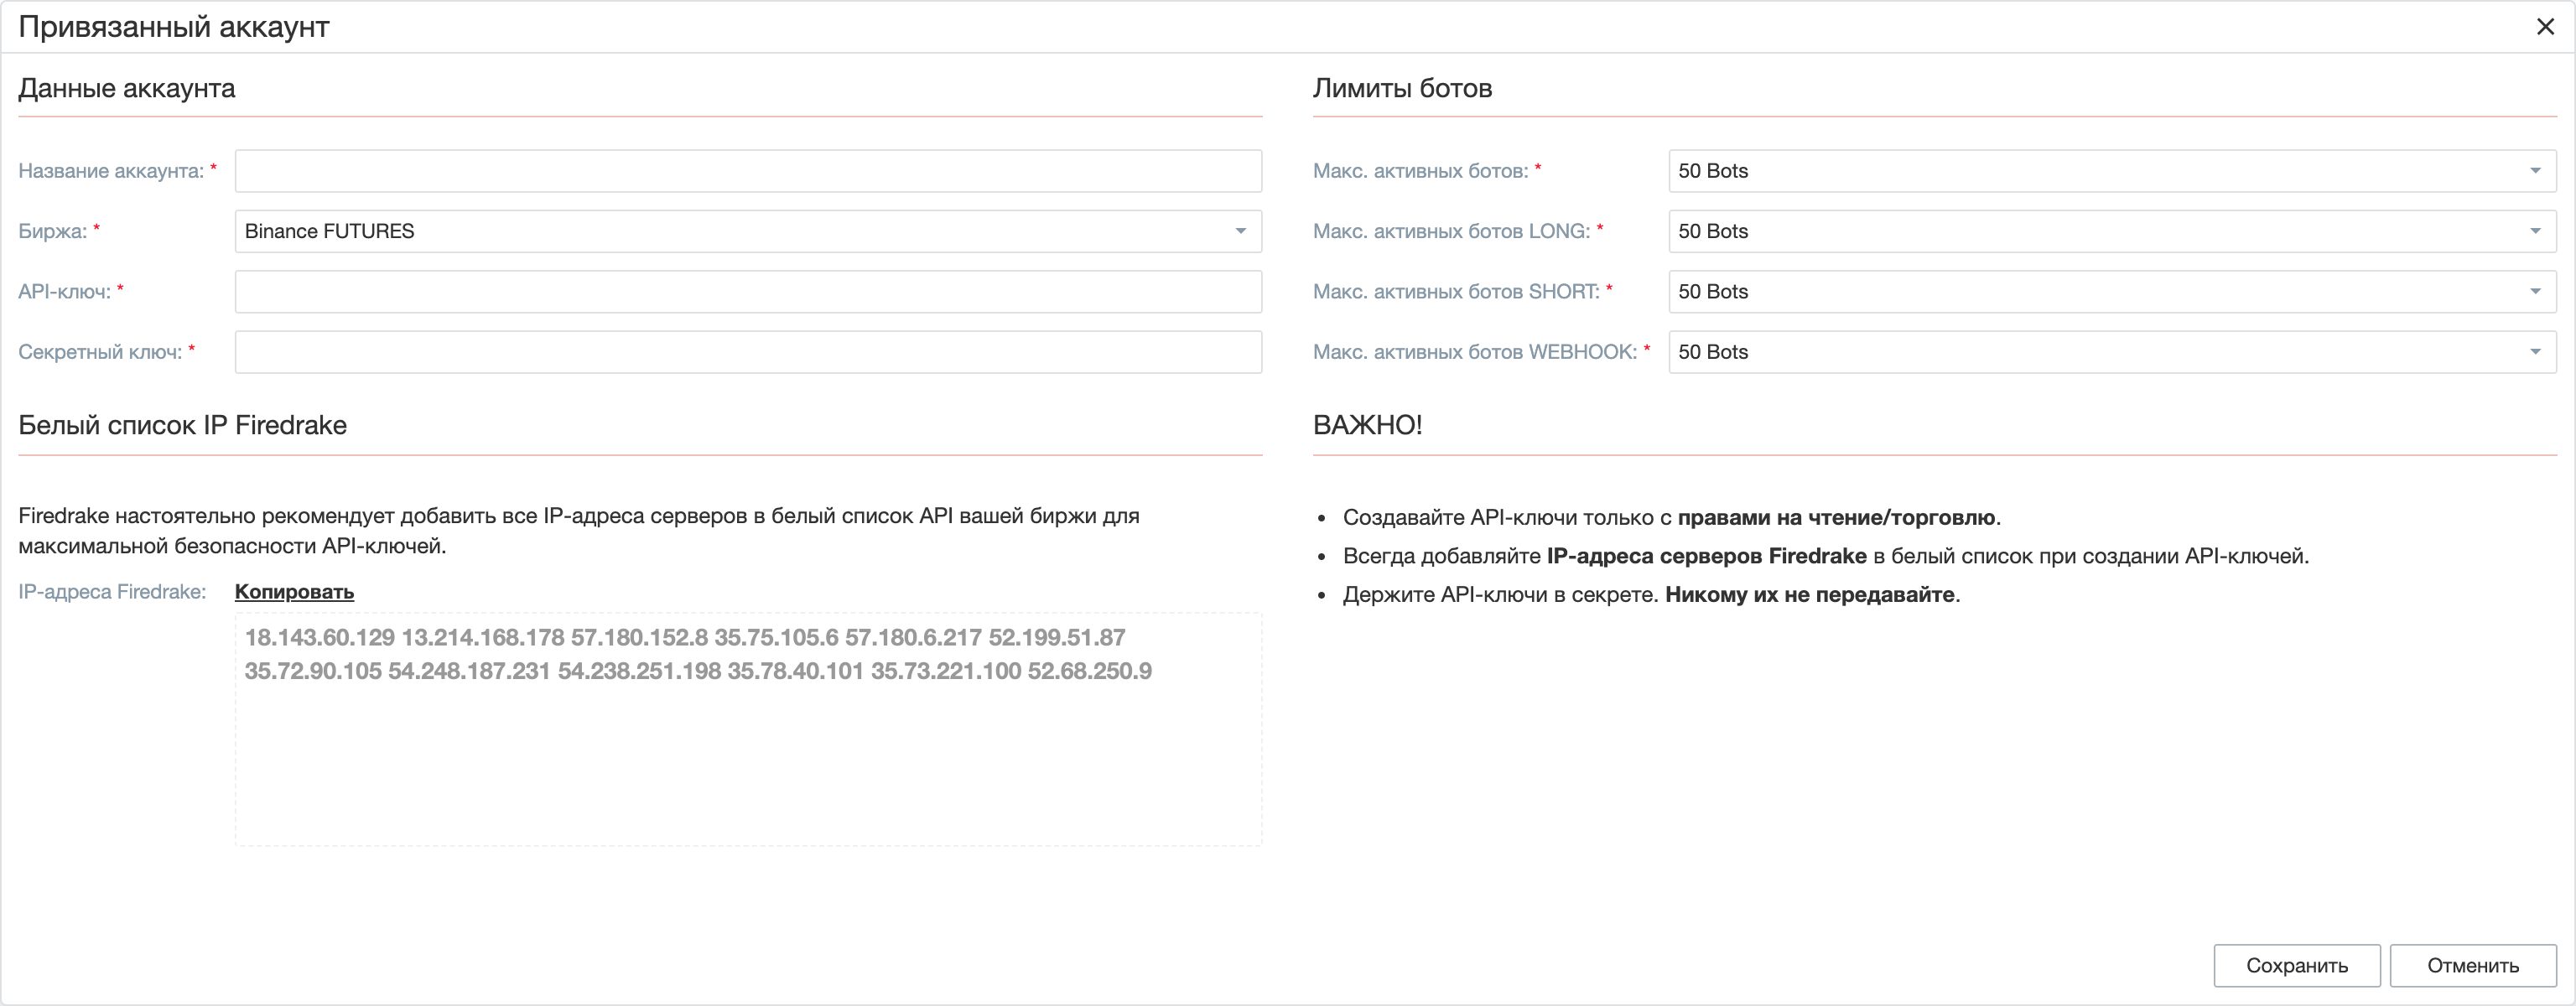Click the IP-адреса Firedrake label
2576x1006 pixels.
(112, 591)
